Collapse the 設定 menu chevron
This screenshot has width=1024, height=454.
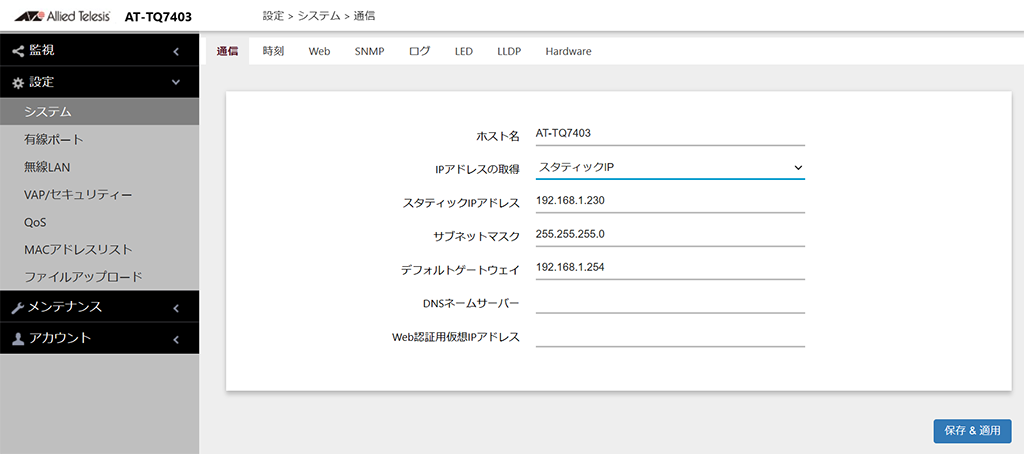point(176,82)
